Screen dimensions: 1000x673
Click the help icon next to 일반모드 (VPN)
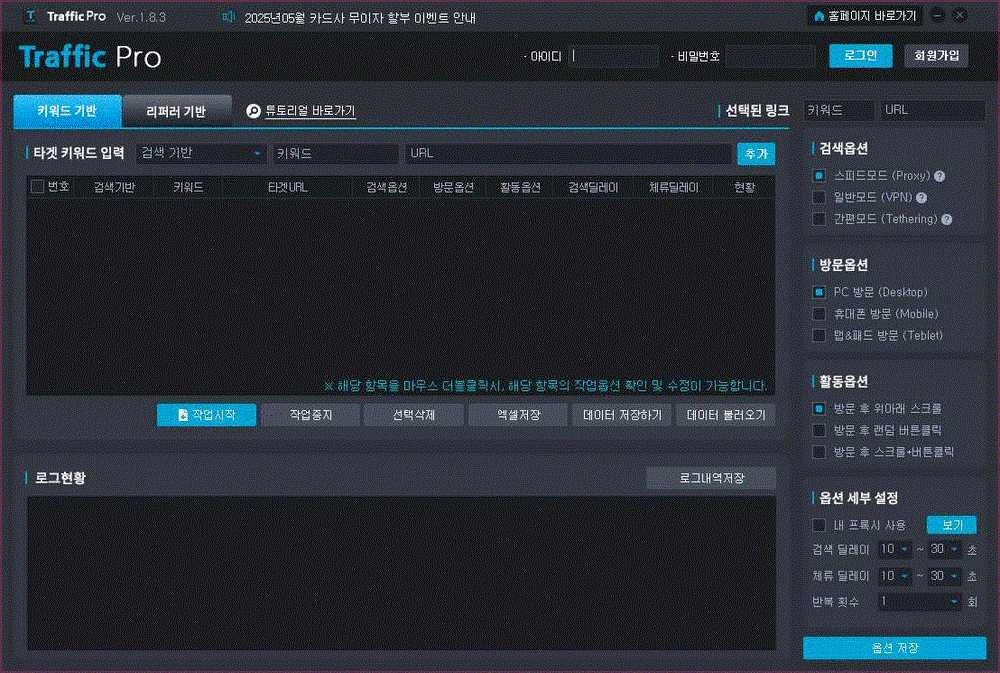[x=921, y=198]
